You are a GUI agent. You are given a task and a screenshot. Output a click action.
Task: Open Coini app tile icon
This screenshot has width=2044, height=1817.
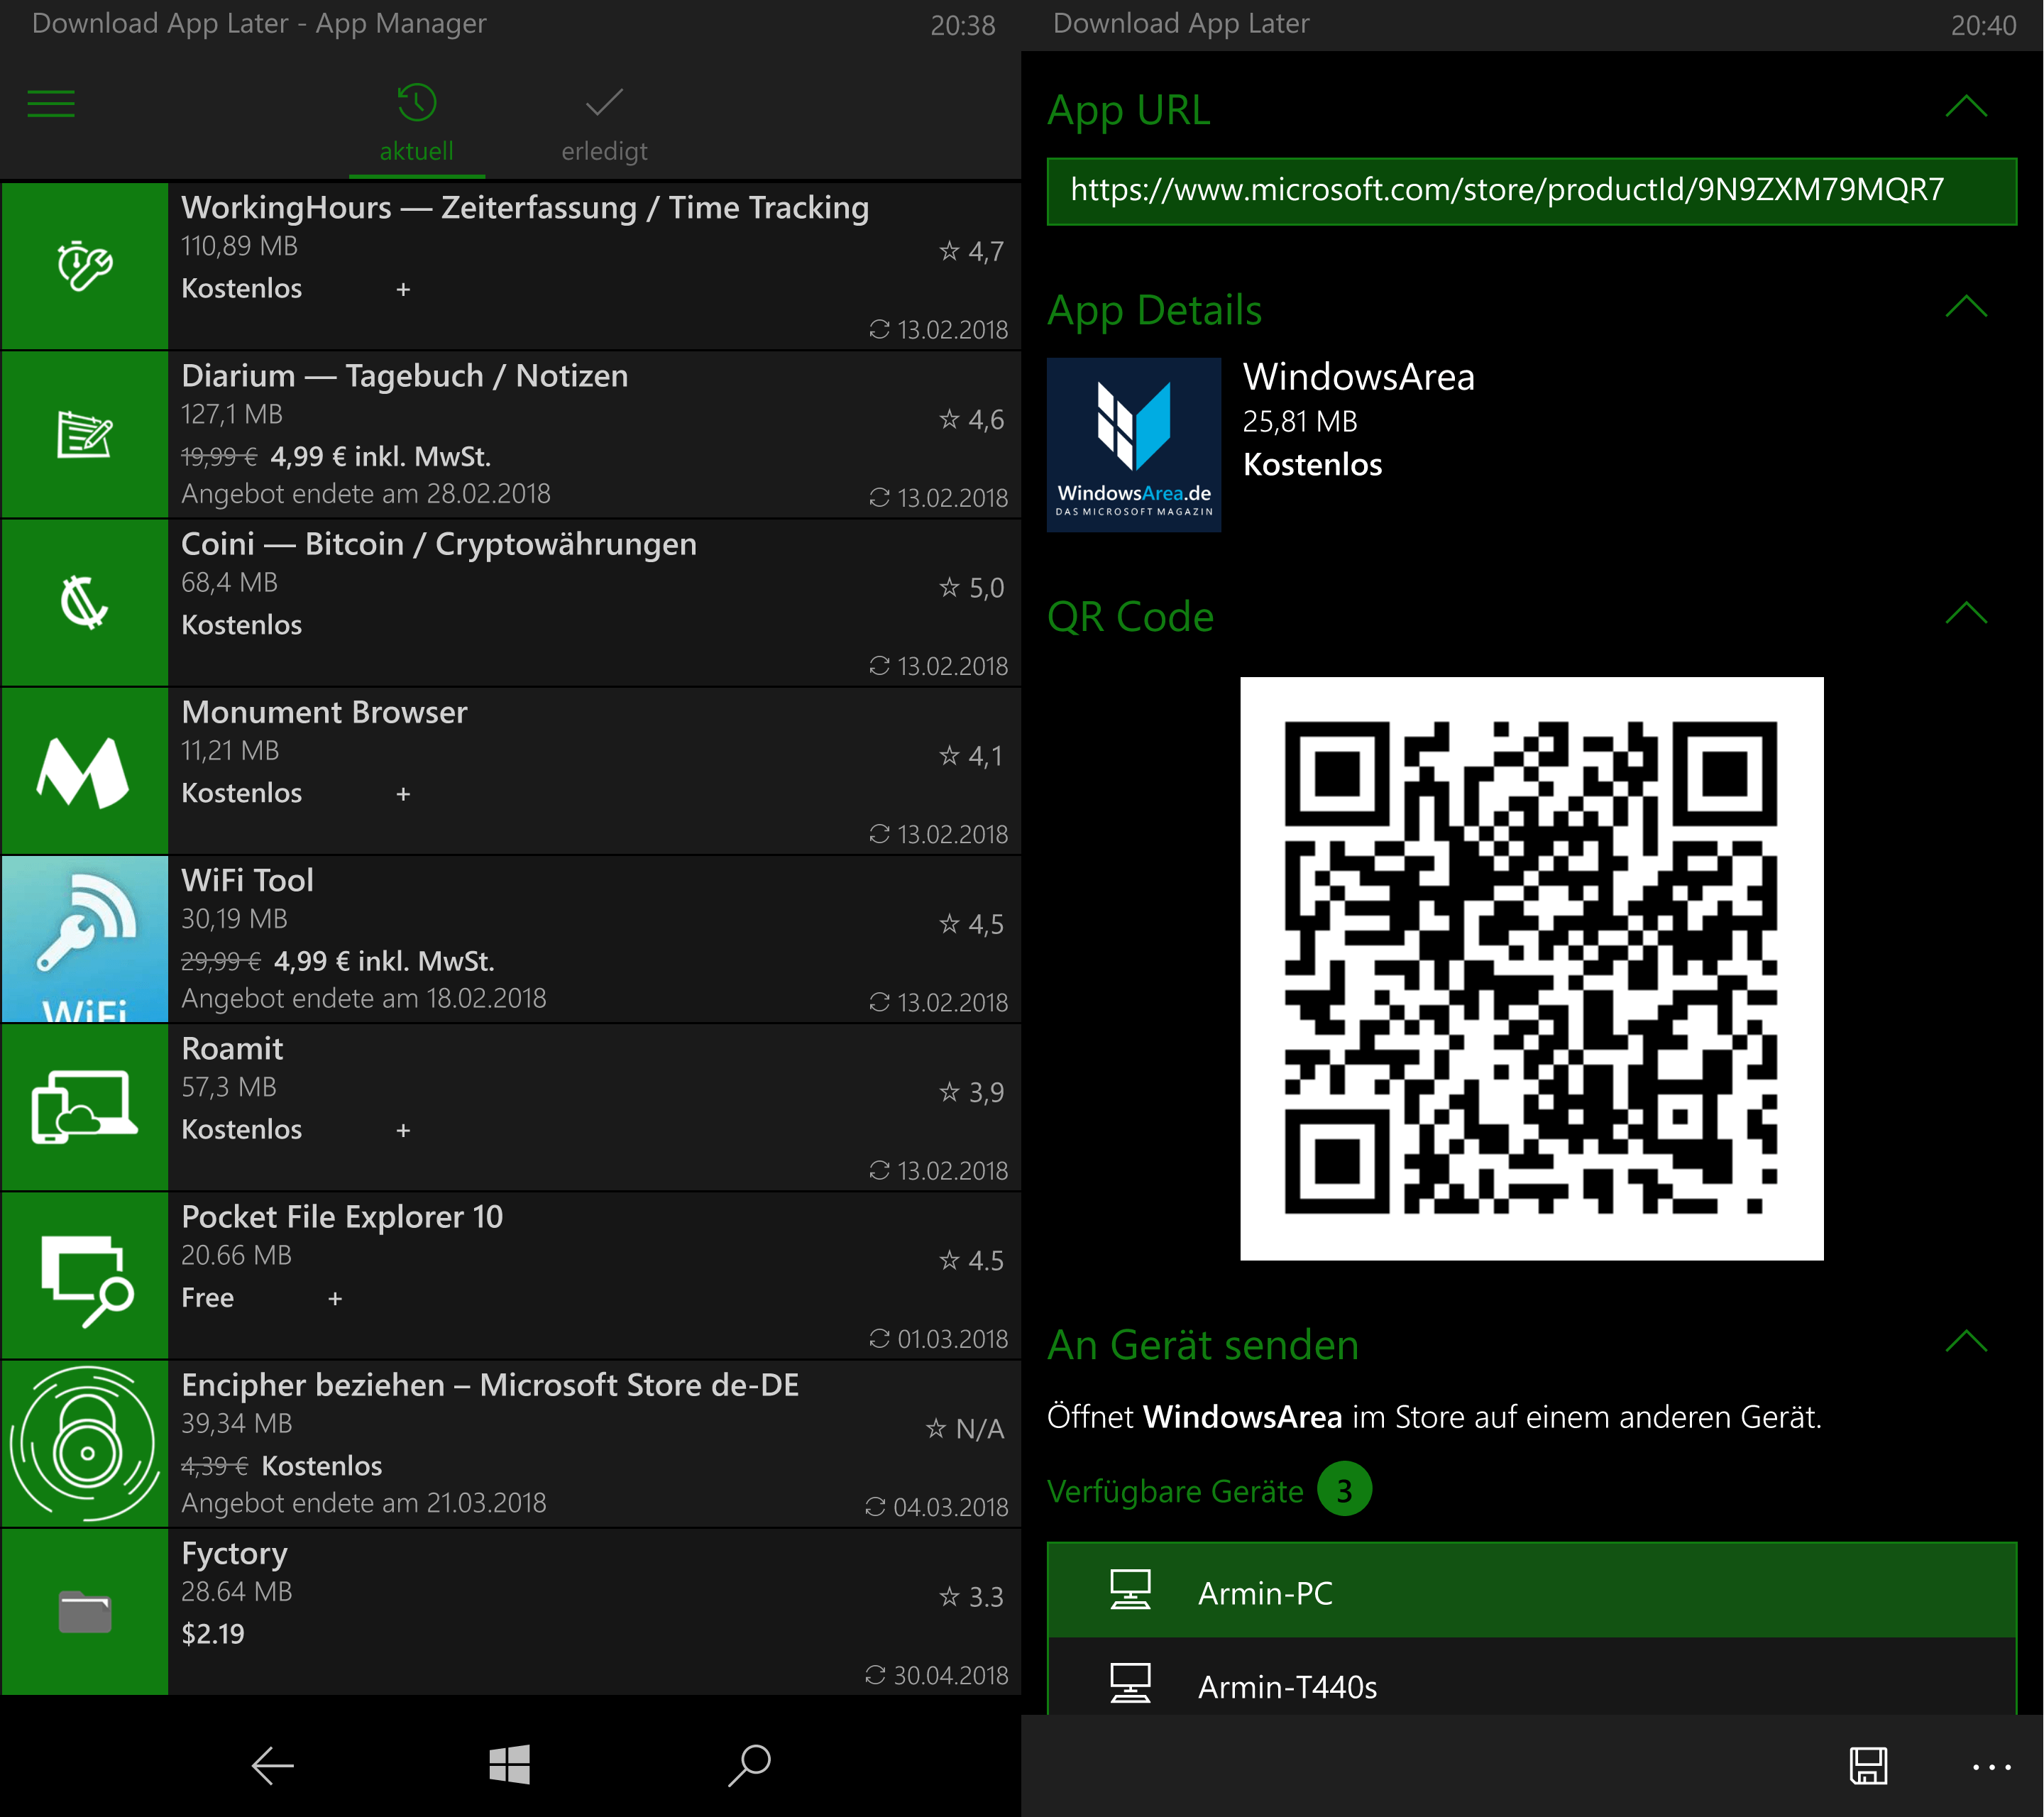click(x=85, y=602)
